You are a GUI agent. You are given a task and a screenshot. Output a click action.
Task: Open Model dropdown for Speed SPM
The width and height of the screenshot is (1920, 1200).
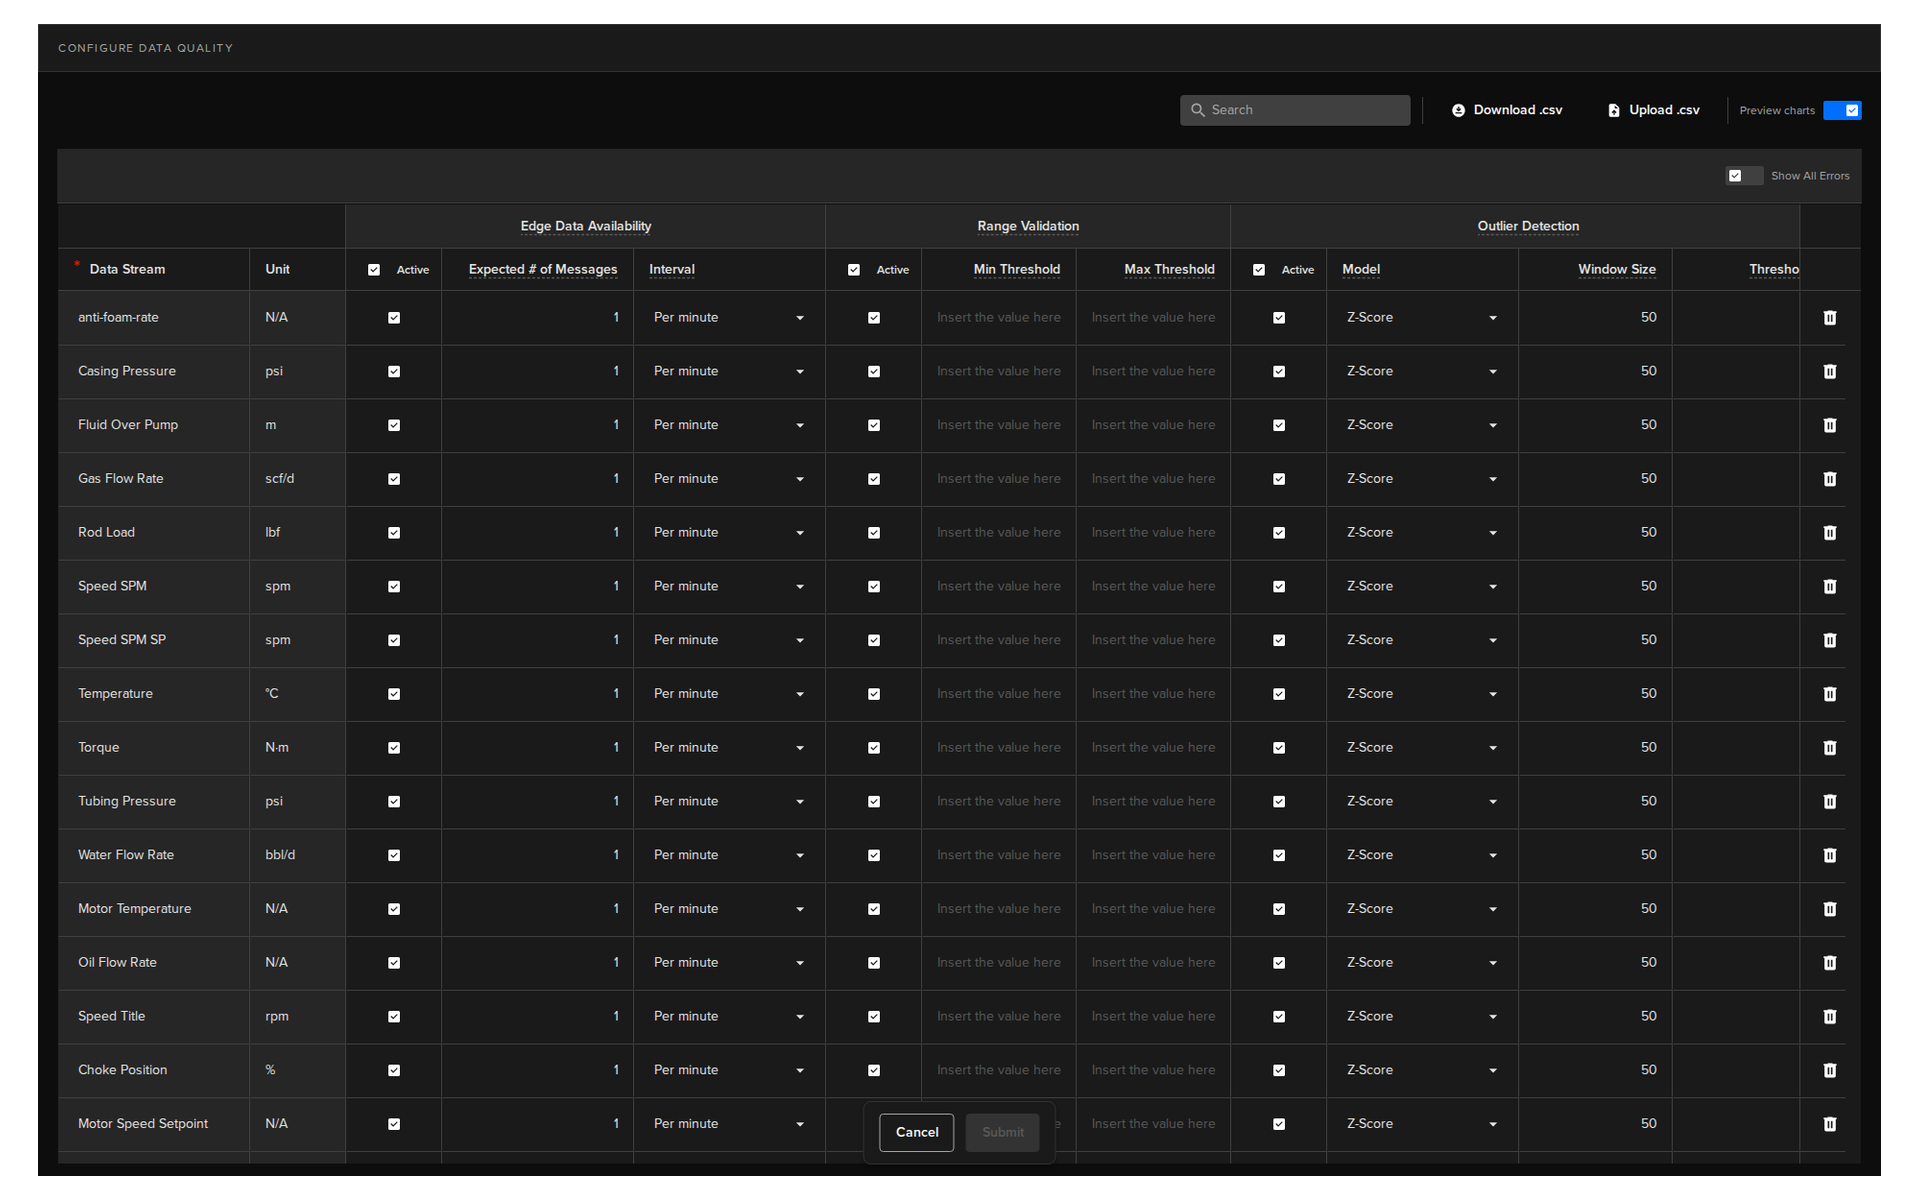point(1422,587)
